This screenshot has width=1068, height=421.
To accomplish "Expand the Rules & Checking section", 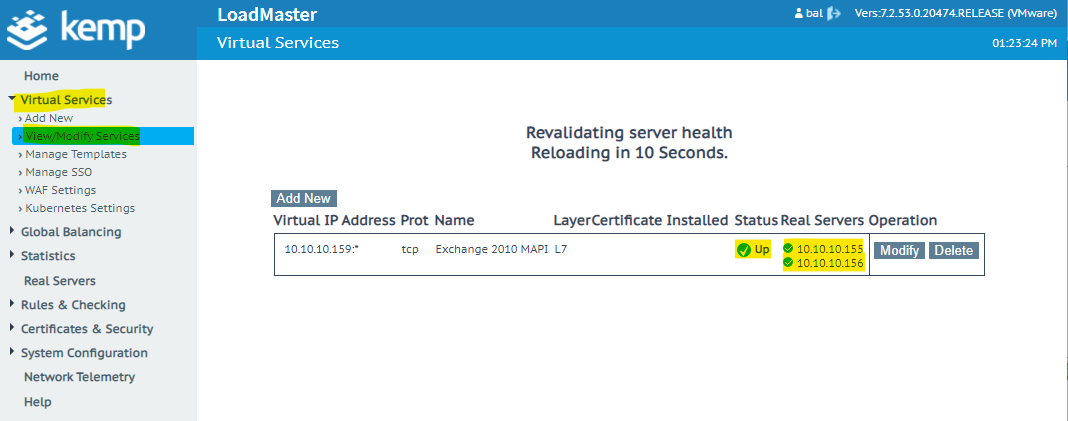I will [12, 304].
